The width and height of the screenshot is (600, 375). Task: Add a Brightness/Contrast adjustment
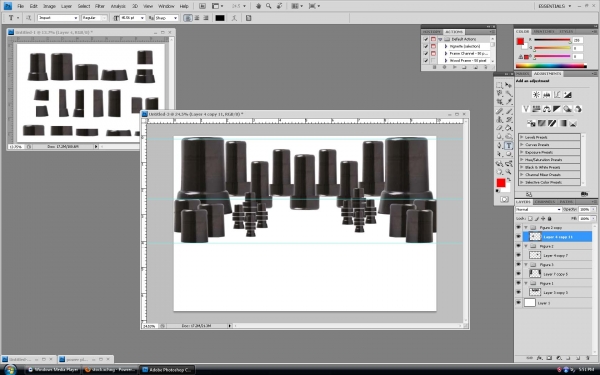point(536,95)
